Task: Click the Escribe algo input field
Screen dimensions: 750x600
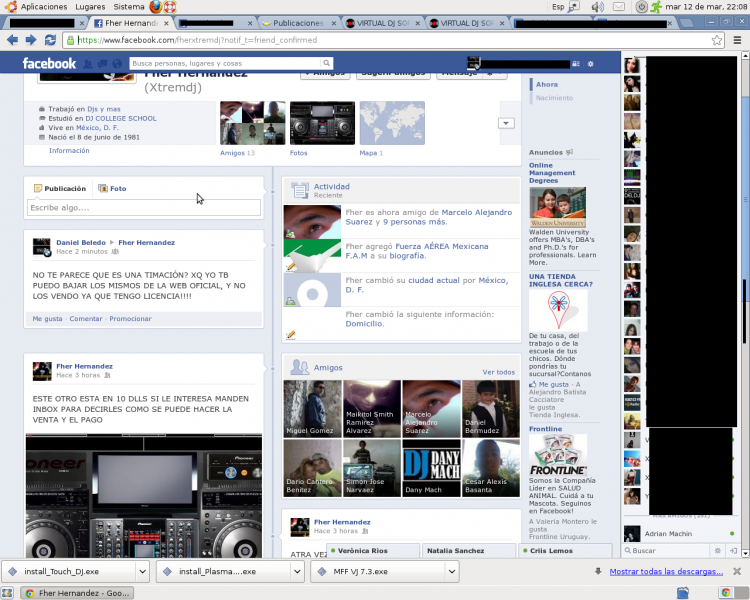Action: click(143, 208)
